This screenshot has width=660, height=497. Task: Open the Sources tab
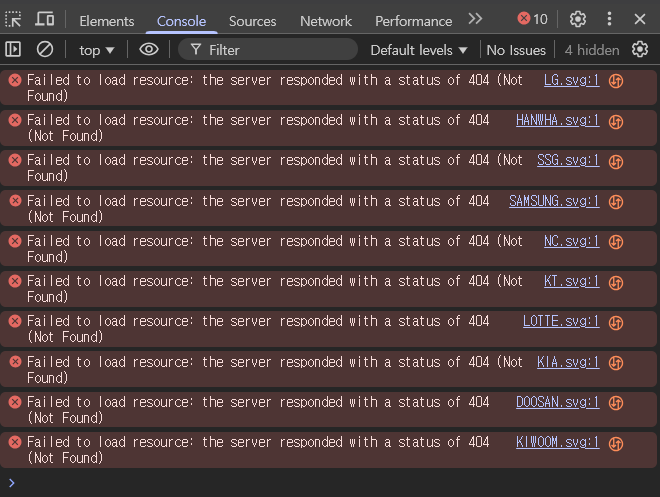click(253, 21)
